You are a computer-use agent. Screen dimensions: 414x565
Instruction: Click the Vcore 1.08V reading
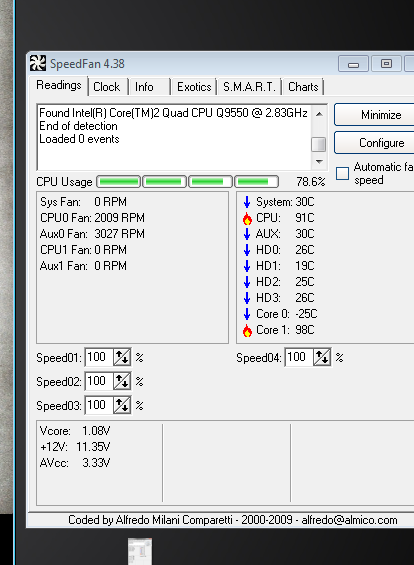point(75,431)
